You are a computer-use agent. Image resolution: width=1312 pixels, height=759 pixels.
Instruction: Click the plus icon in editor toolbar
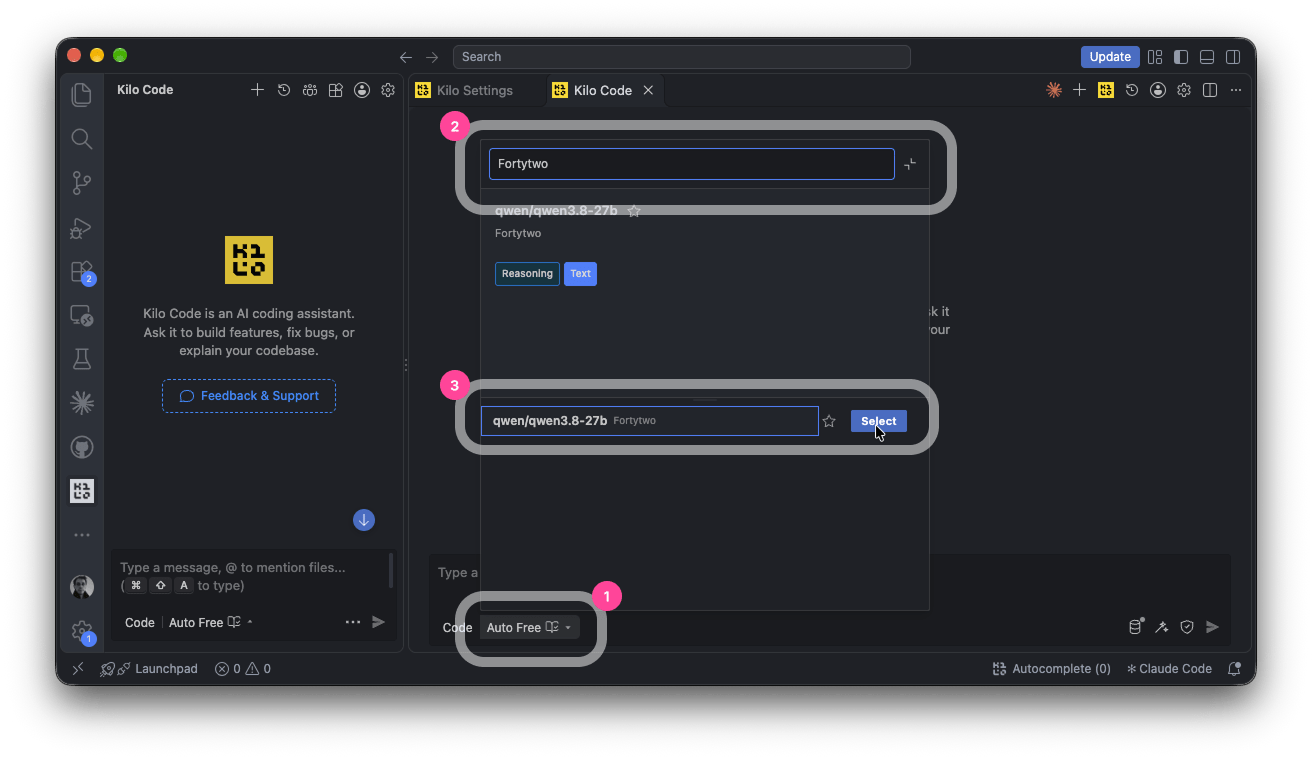(1079, 90)
